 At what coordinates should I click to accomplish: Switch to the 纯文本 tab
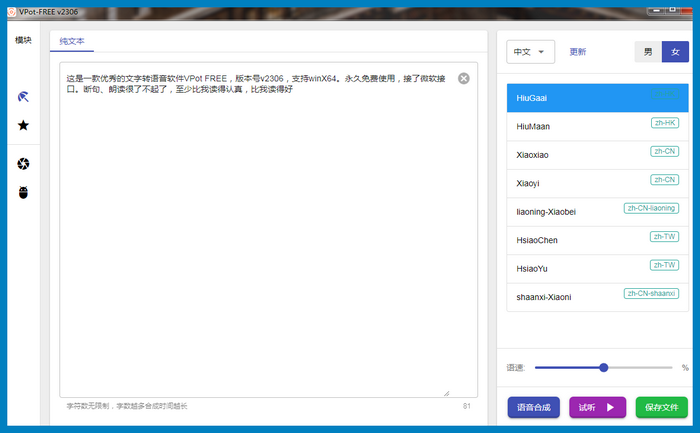click(73, 42)
